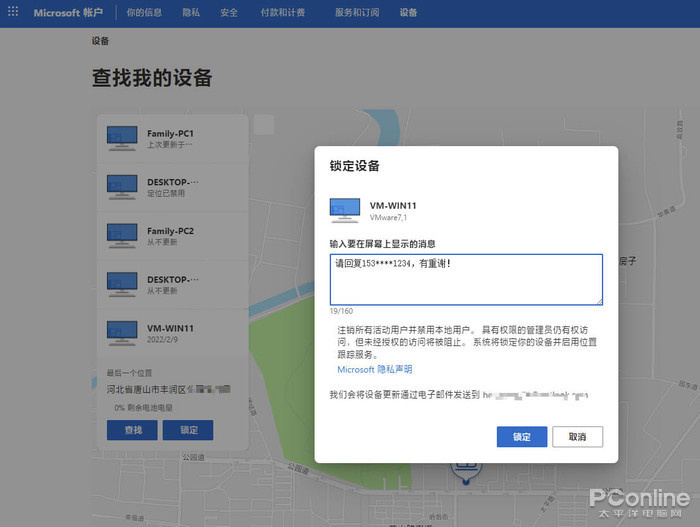Go to the 安全 navigation item
The image size is (700, 527).
[x=229, y=13]
